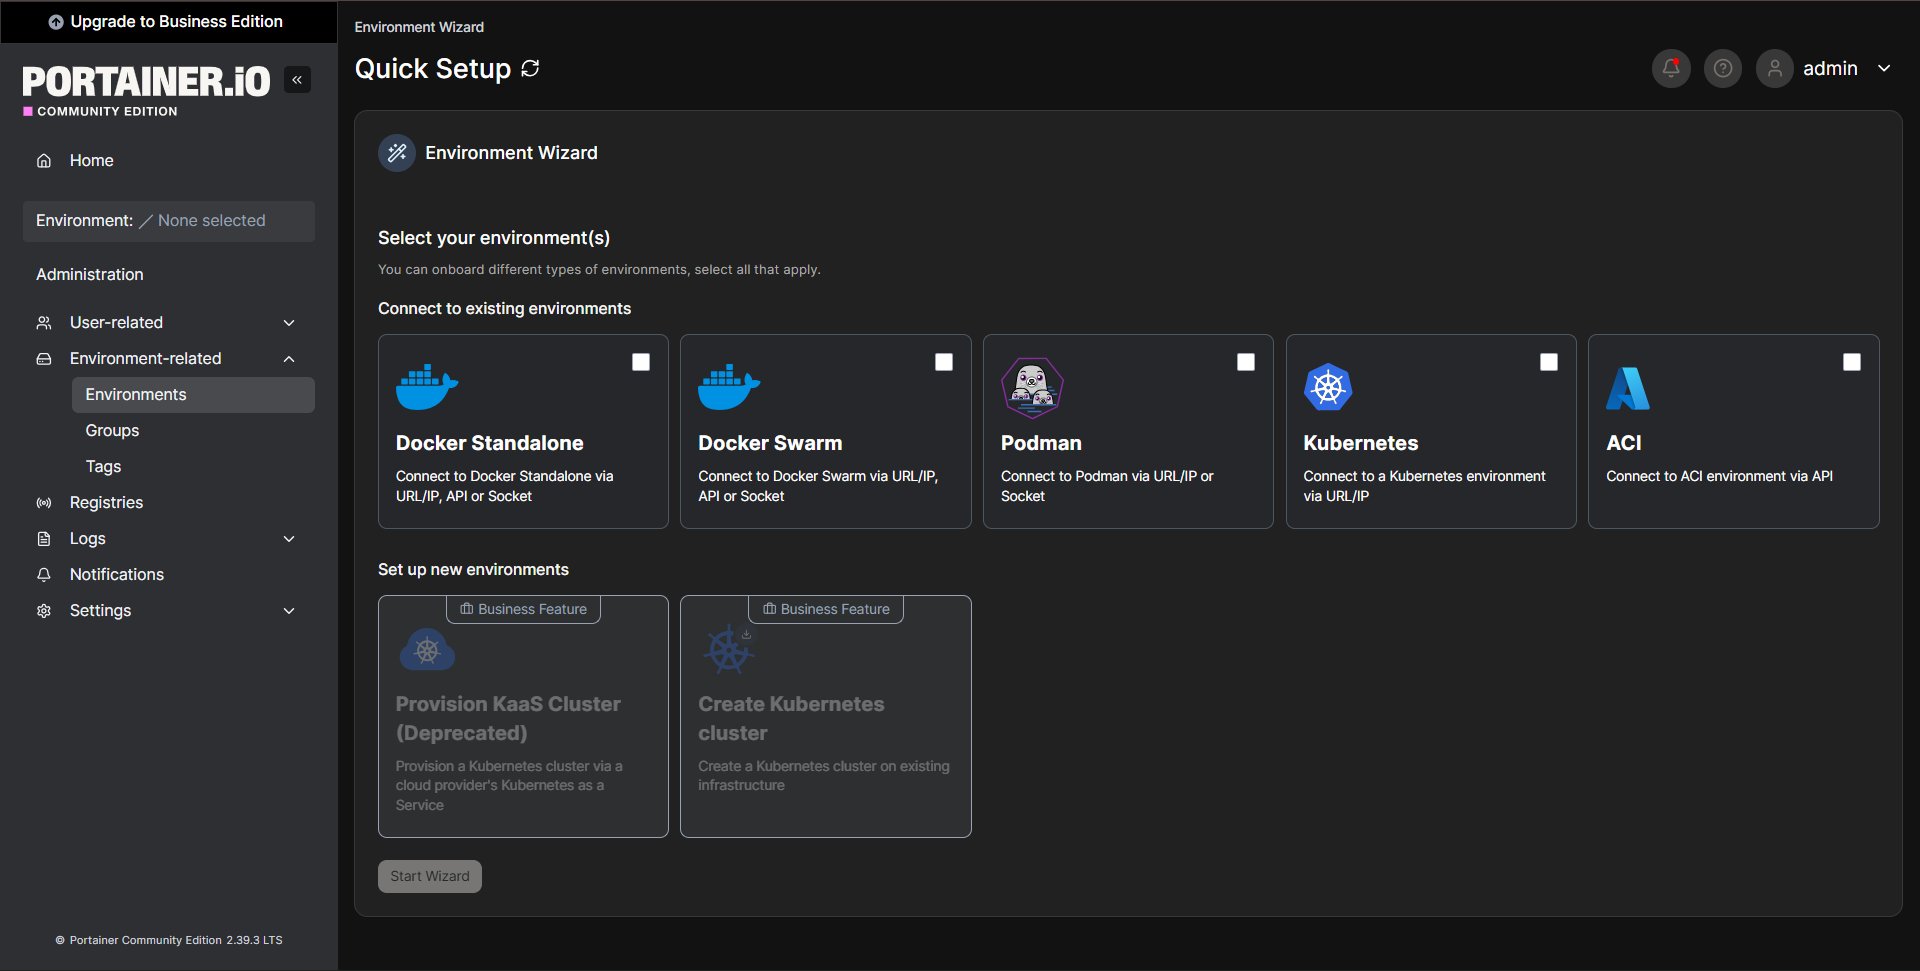Click the Settings gear icon

(44, 611)
